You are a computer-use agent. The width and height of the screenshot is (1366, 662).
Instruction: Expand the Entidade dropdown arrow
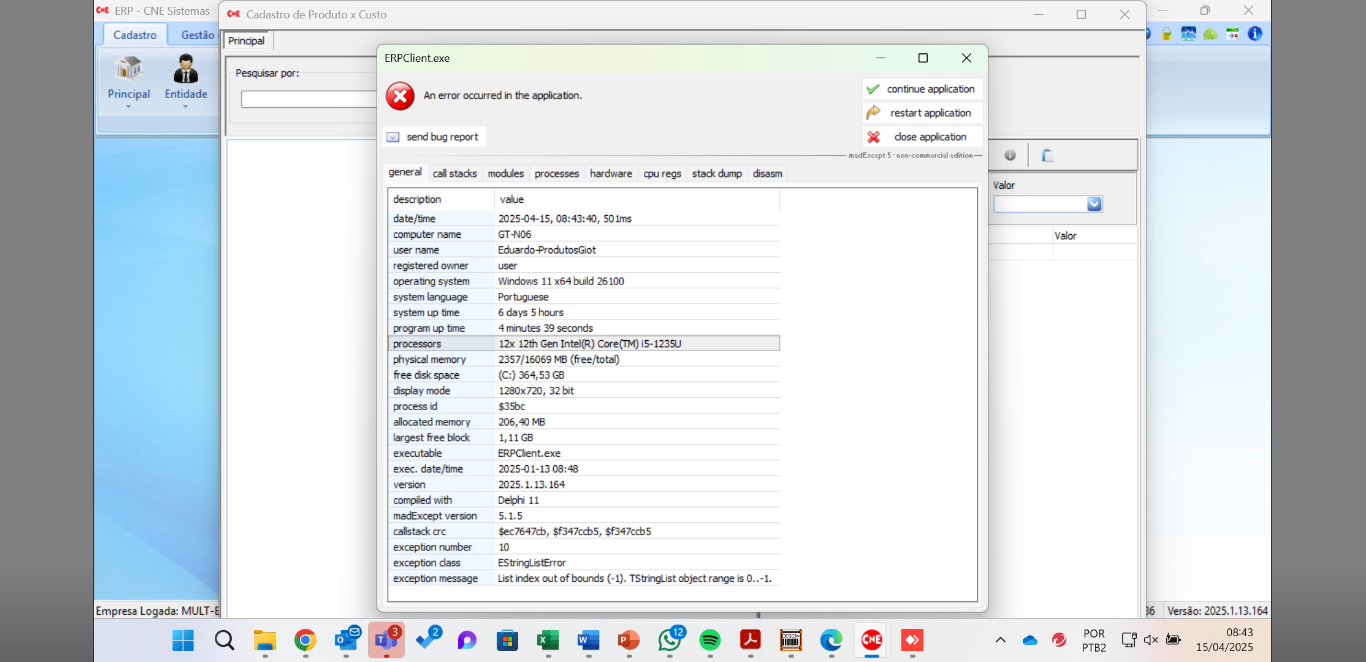click(x=185, y=106)
